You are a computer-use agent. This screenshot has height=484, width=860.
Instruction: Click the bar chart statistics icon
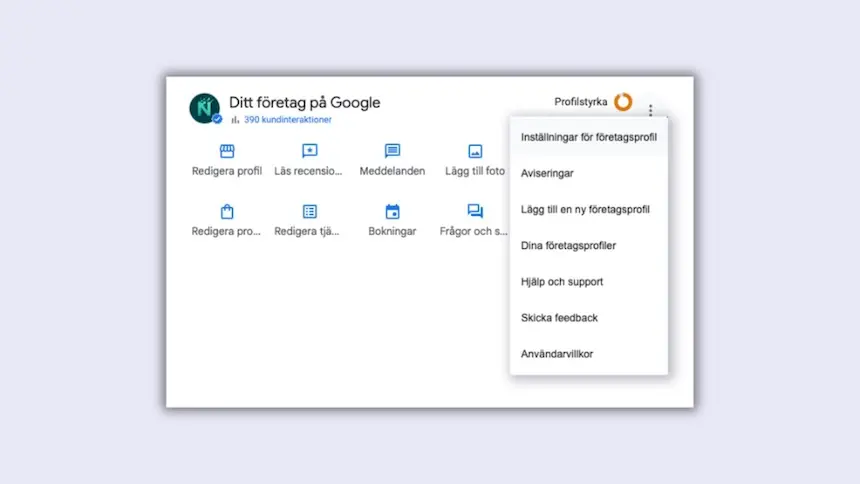pyautogui.click(x=235, y=120)
